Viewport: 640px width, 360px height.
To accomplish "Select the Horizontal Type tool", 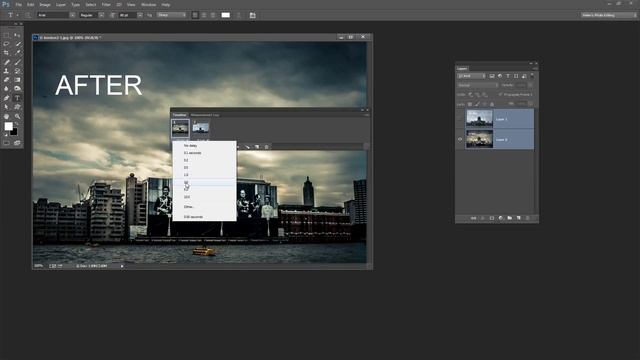I will pos(17,98).
